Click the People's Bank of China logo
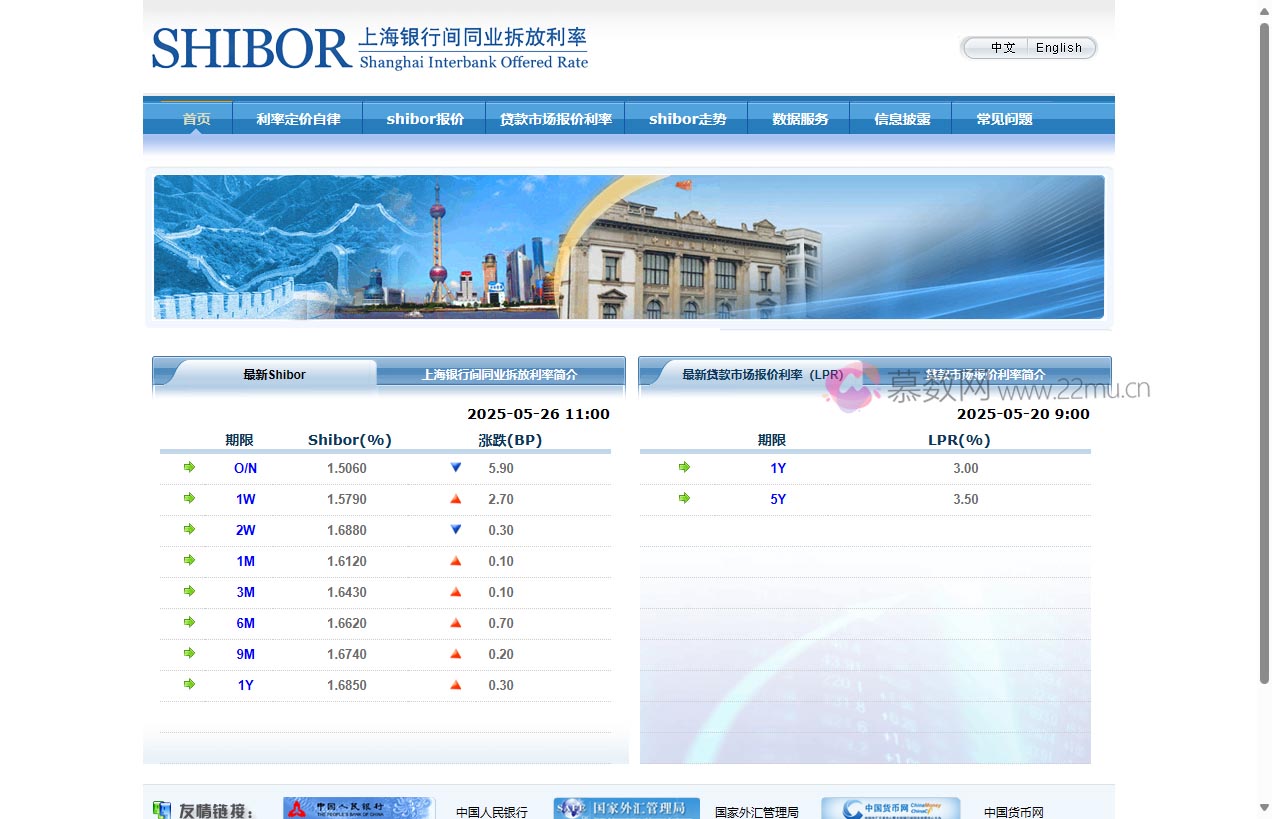The width and height of the screenshot is (1272, 819). click(358, 809)
